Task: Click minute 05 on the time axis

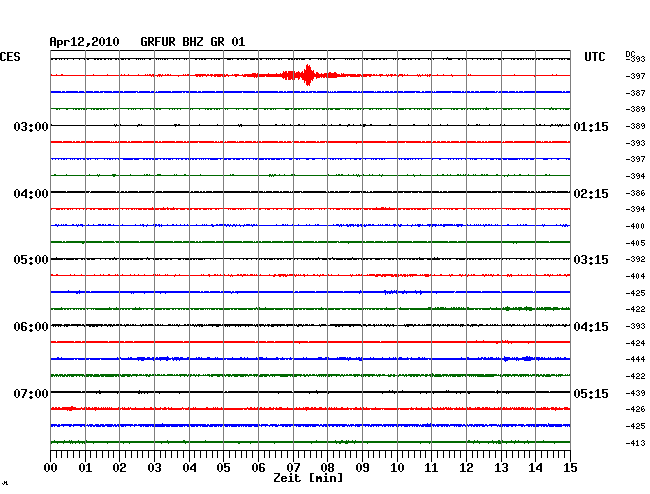Action: click(223, 467)
